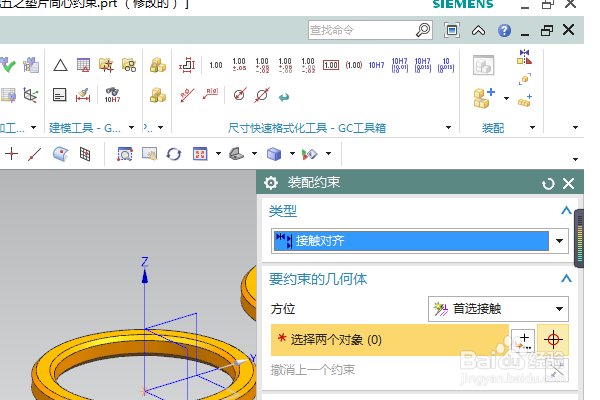Click the Add Component icon with blue plus
Image resolution: width=600 pixels, height=400 pixels.
(483, 98)
